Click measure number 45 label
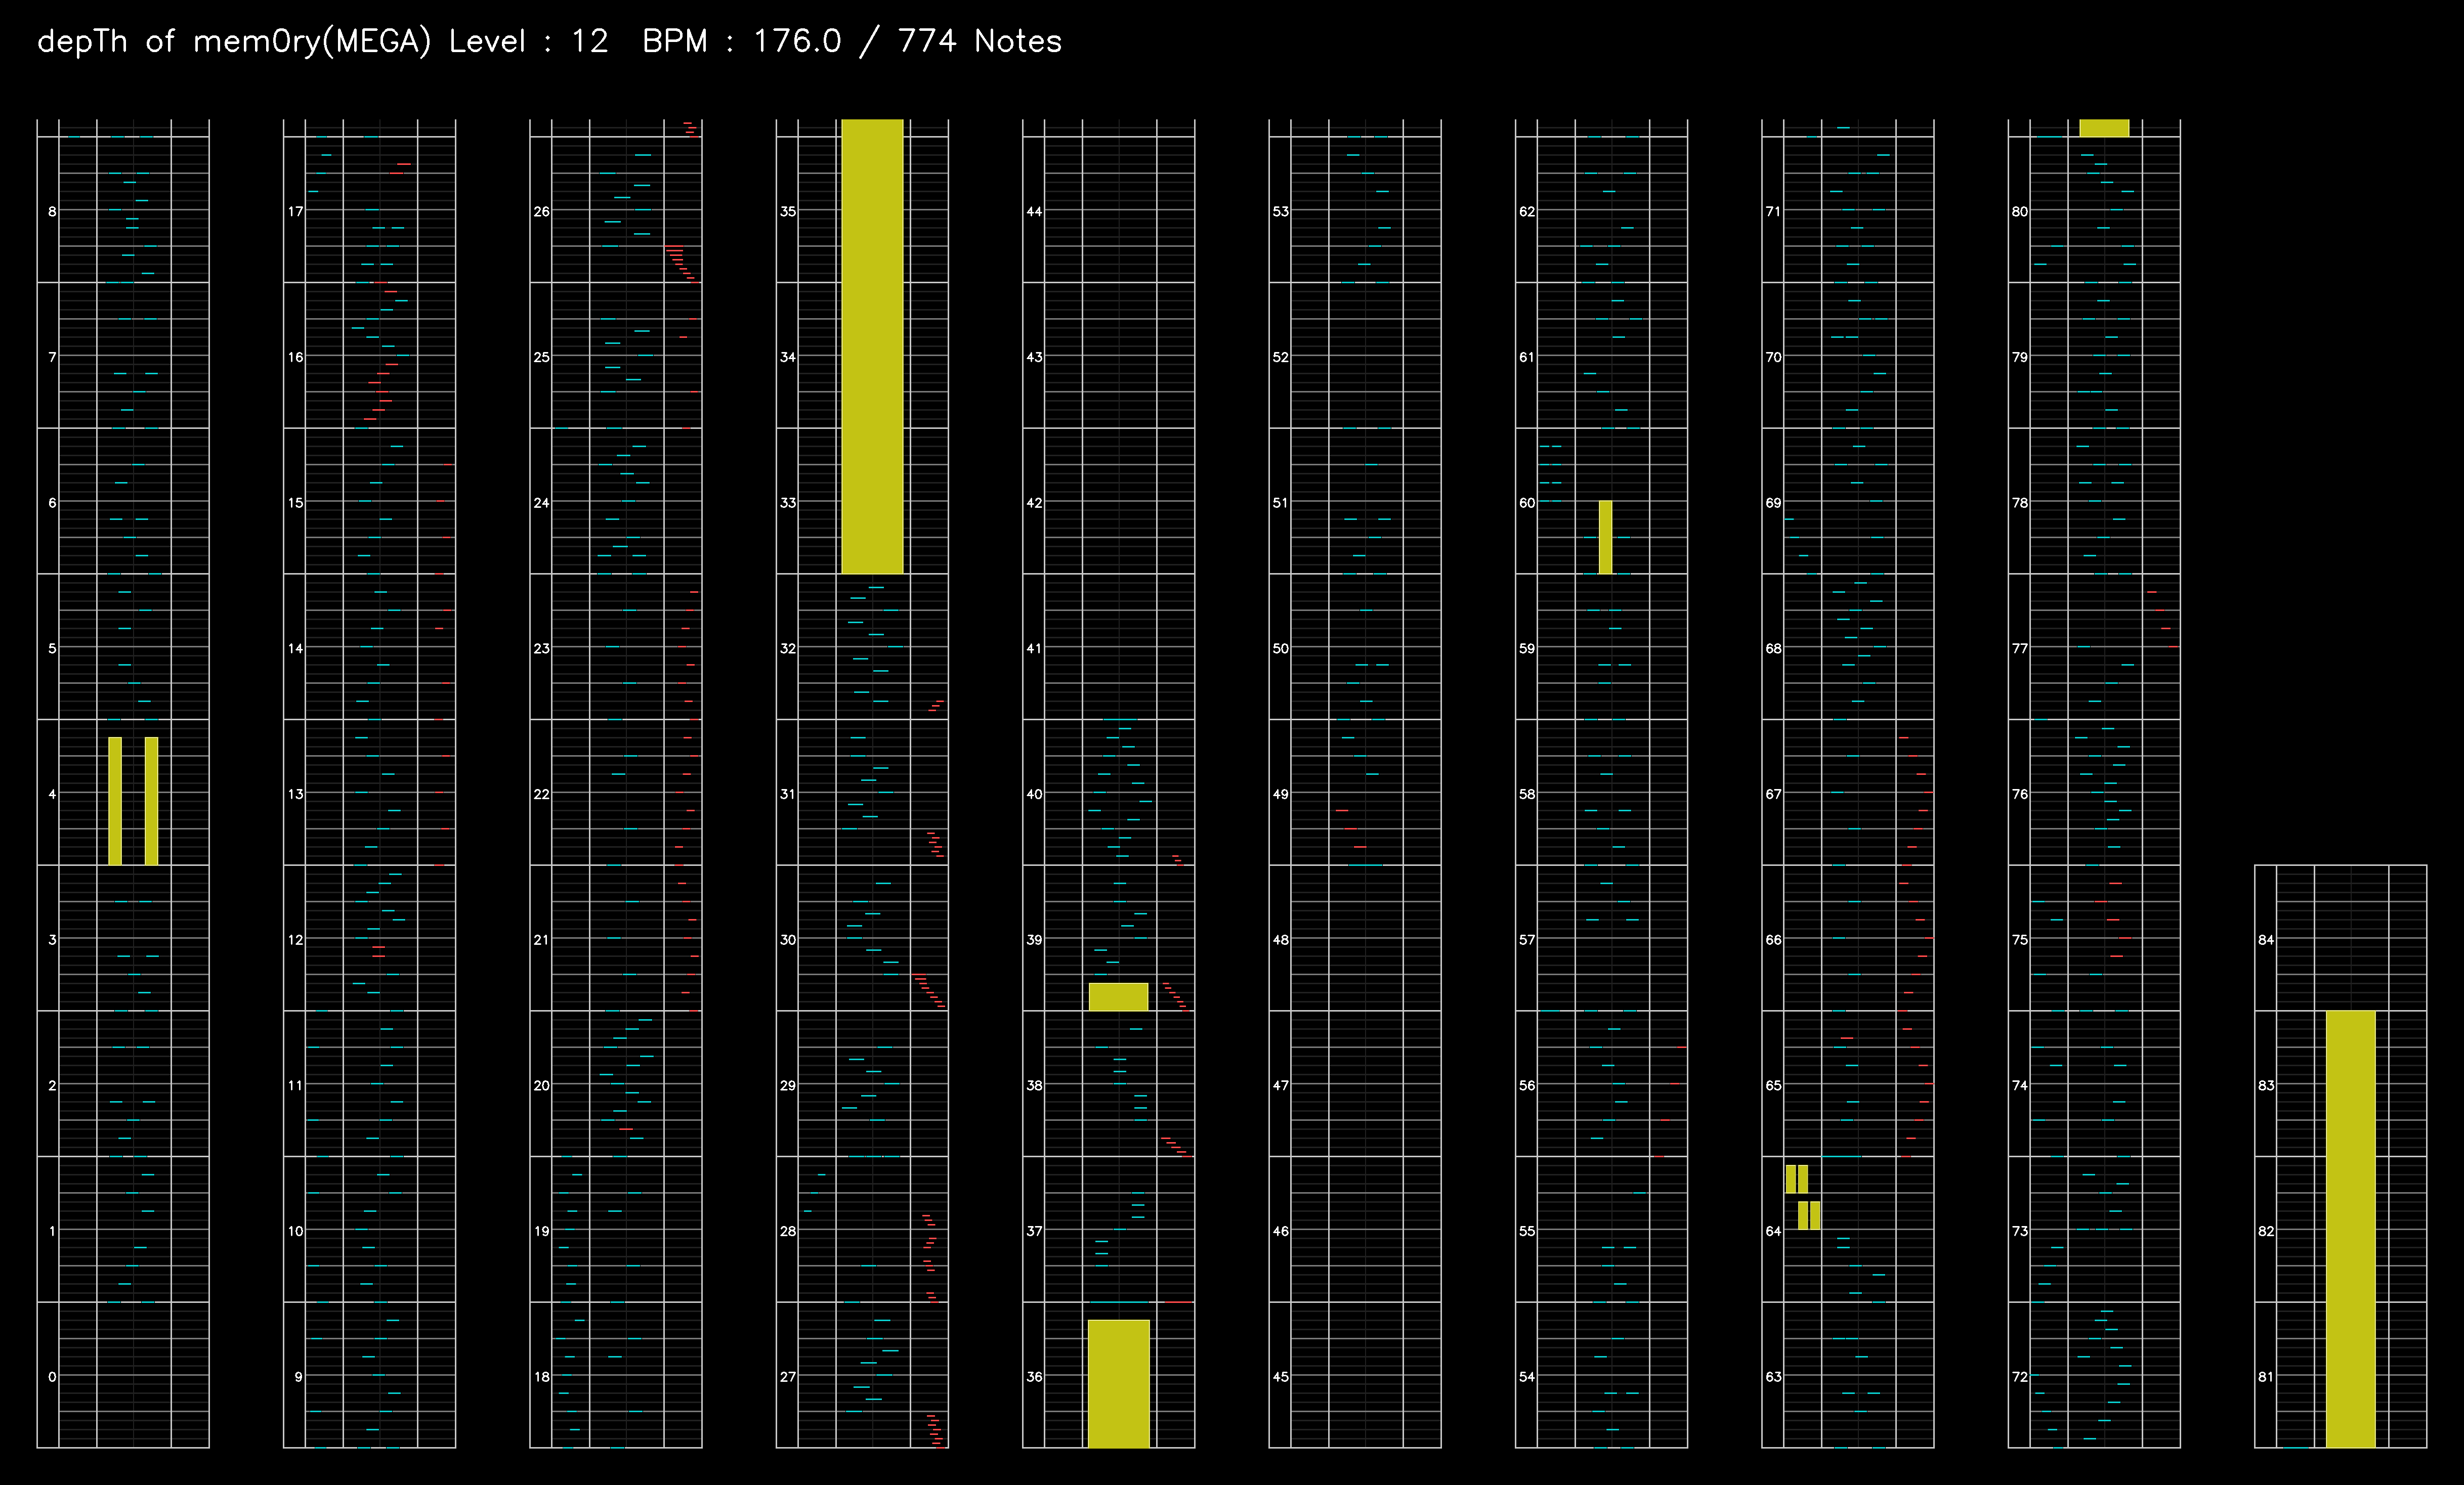Screen dimensions: 2464x1485 point(1280,1377)
